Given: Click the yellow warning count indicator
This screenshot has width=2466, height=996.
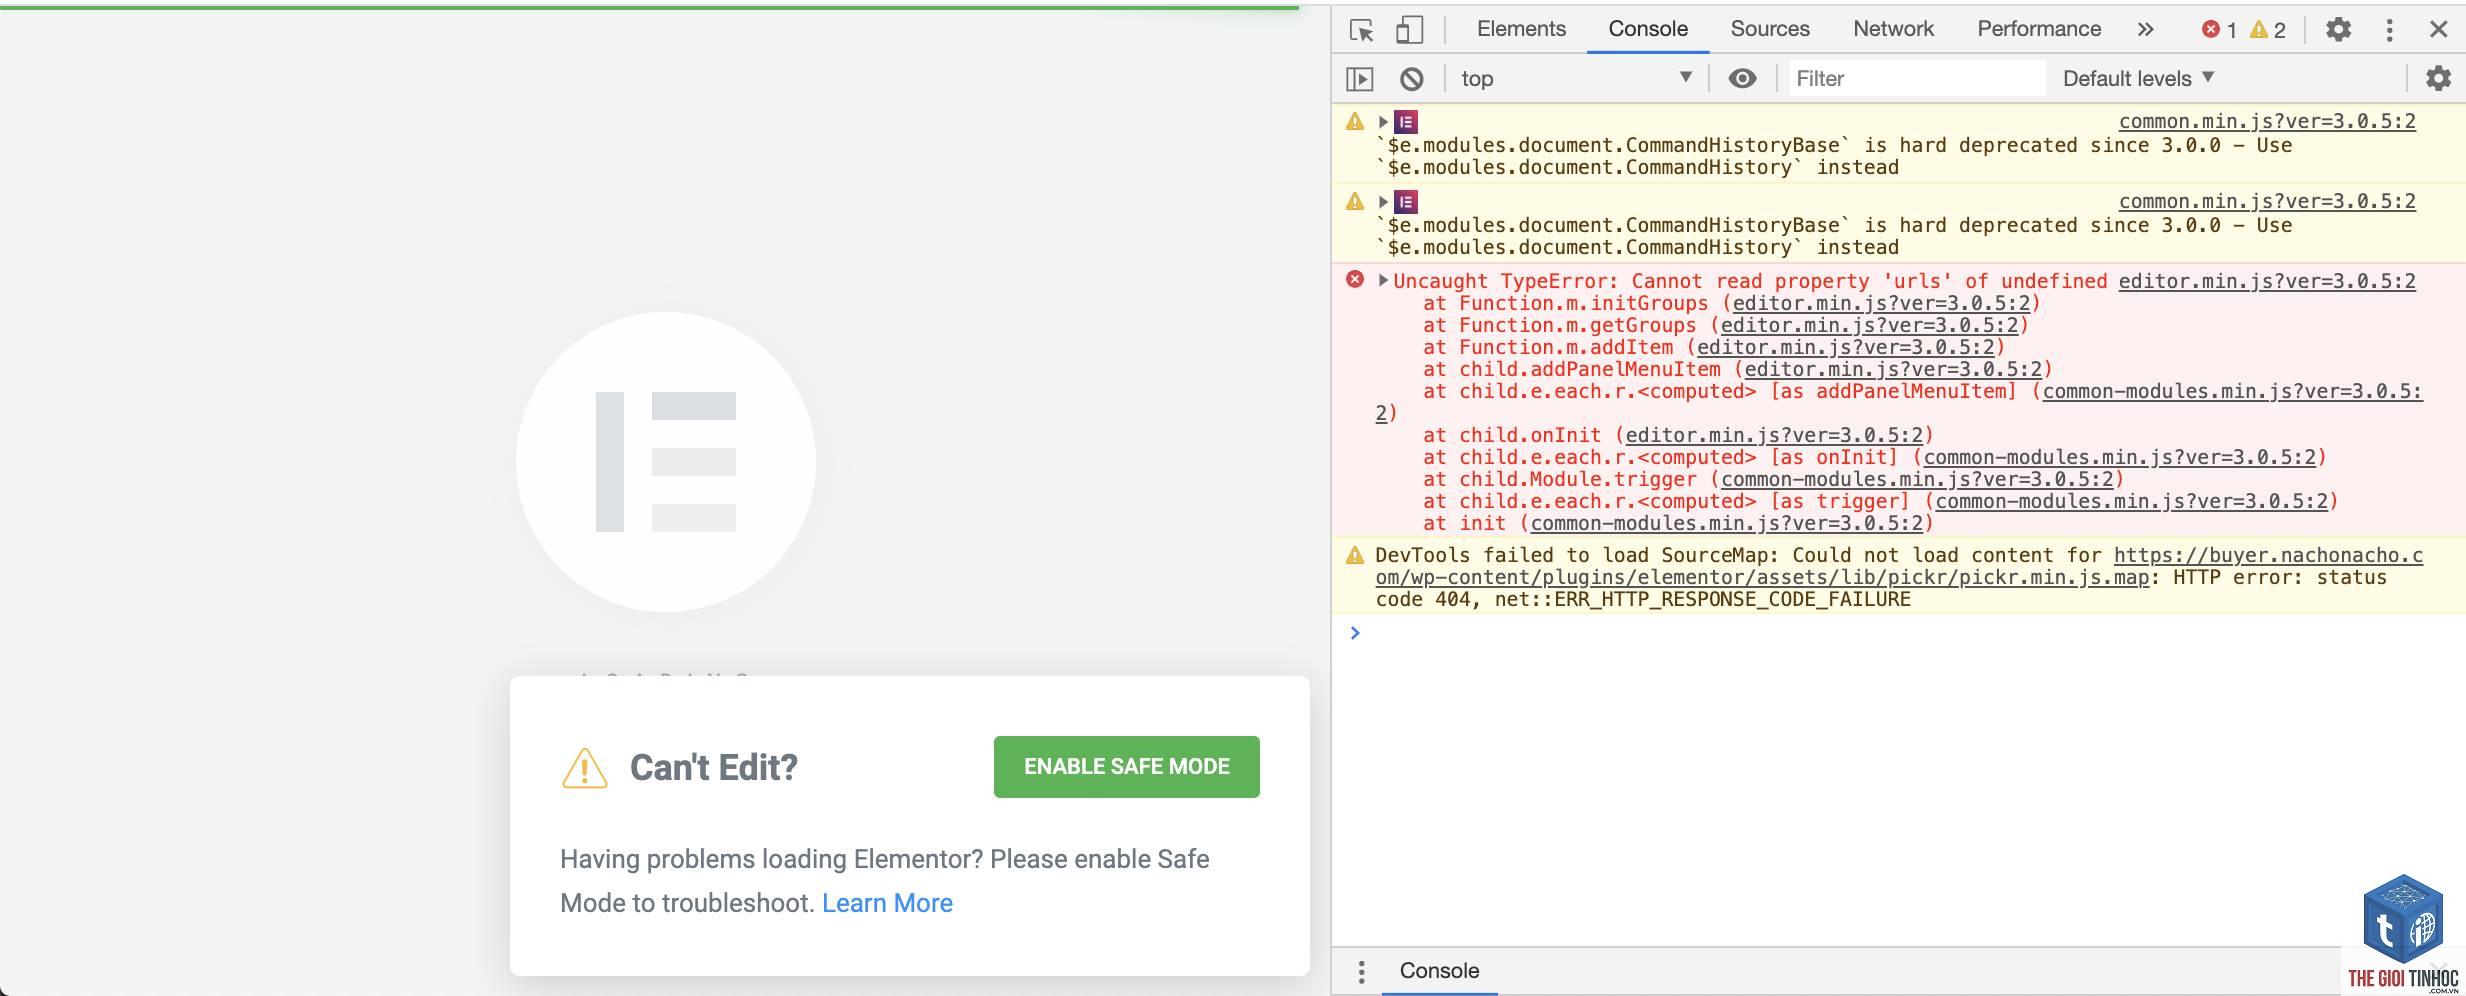Looking at the screenshot, I should pos(2268,30).
